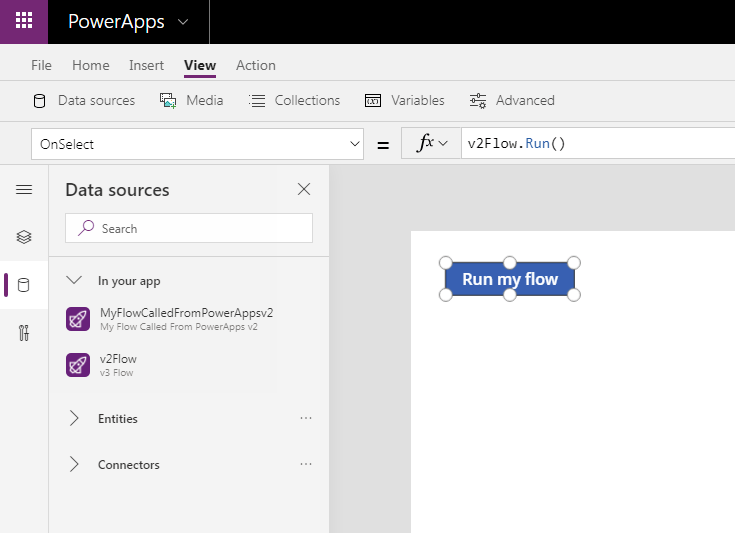735x533 pixels.
Task: Open Collections from the ribbon label
Action: tap(307, 100)
